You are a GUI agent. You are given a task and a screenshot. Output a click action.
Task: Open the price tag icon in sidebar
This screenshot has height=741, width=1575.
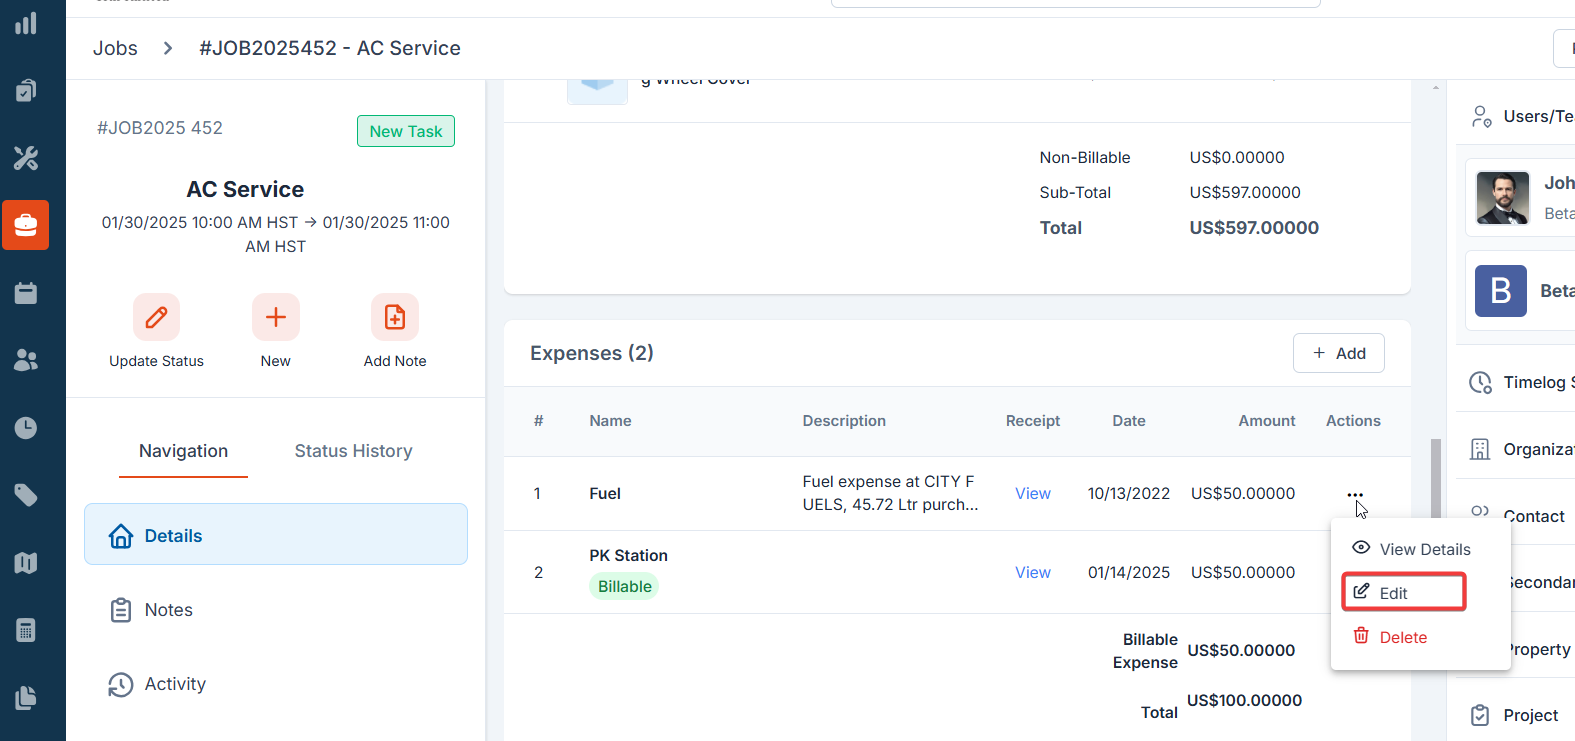tap(26, 495)
